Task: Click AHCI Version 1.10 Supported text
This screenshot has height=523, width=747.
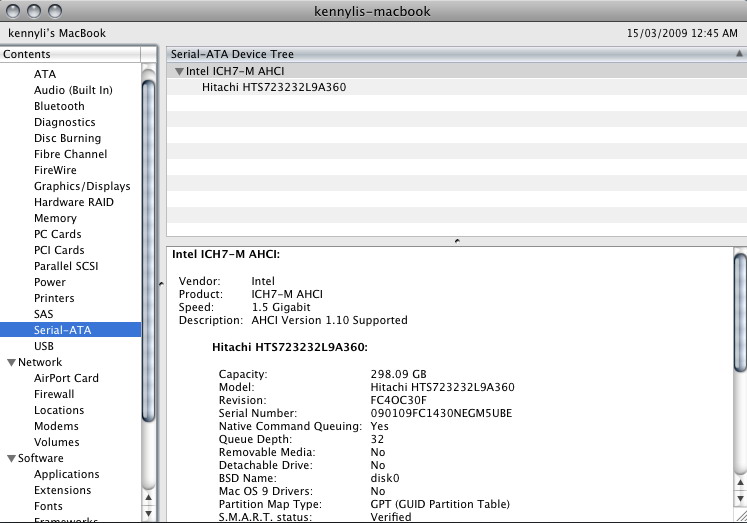Action: 329,320
